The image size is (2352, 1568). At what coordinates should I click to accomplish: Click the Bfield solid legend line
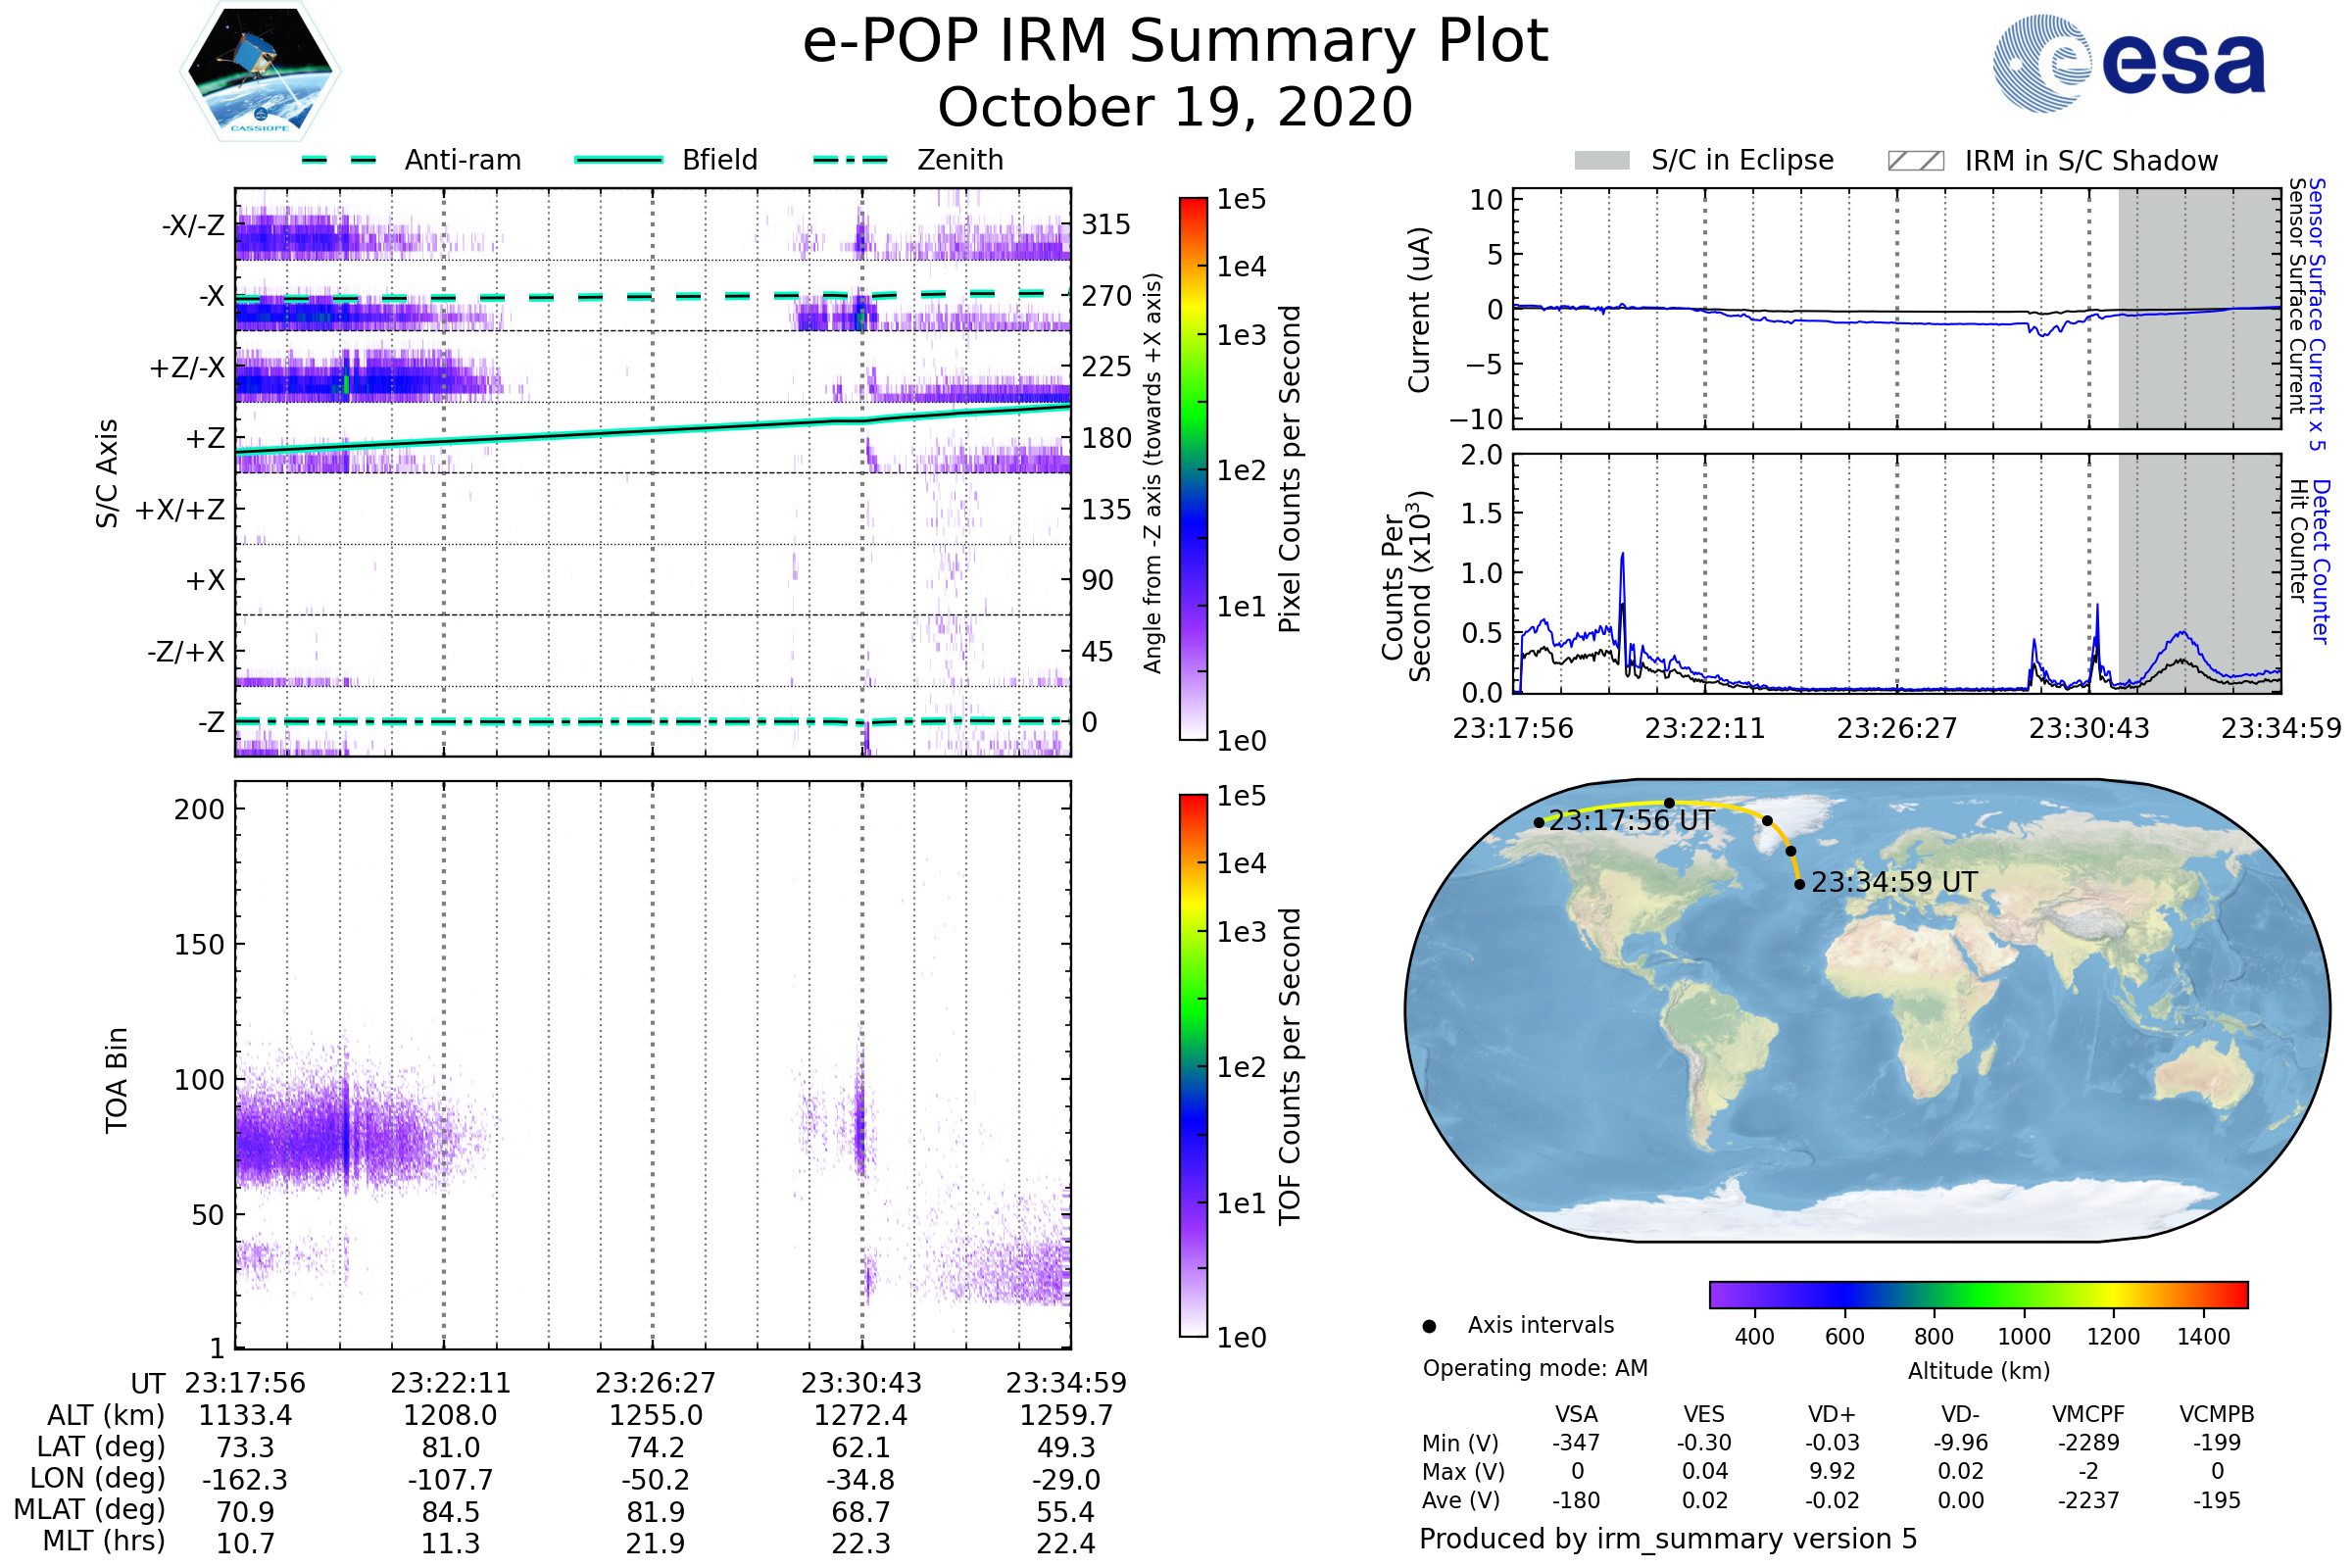618,160
